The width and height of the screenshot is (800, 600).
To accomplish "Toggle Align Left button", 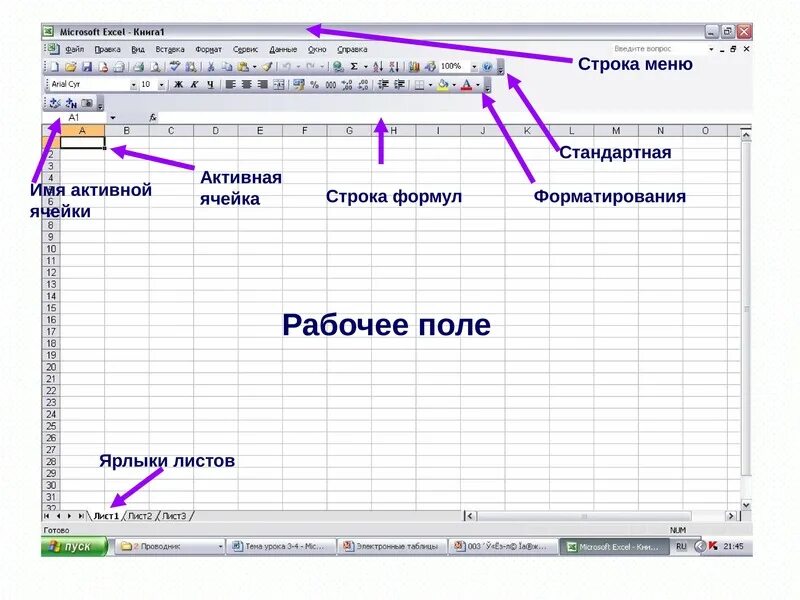I will pos(231,85).
